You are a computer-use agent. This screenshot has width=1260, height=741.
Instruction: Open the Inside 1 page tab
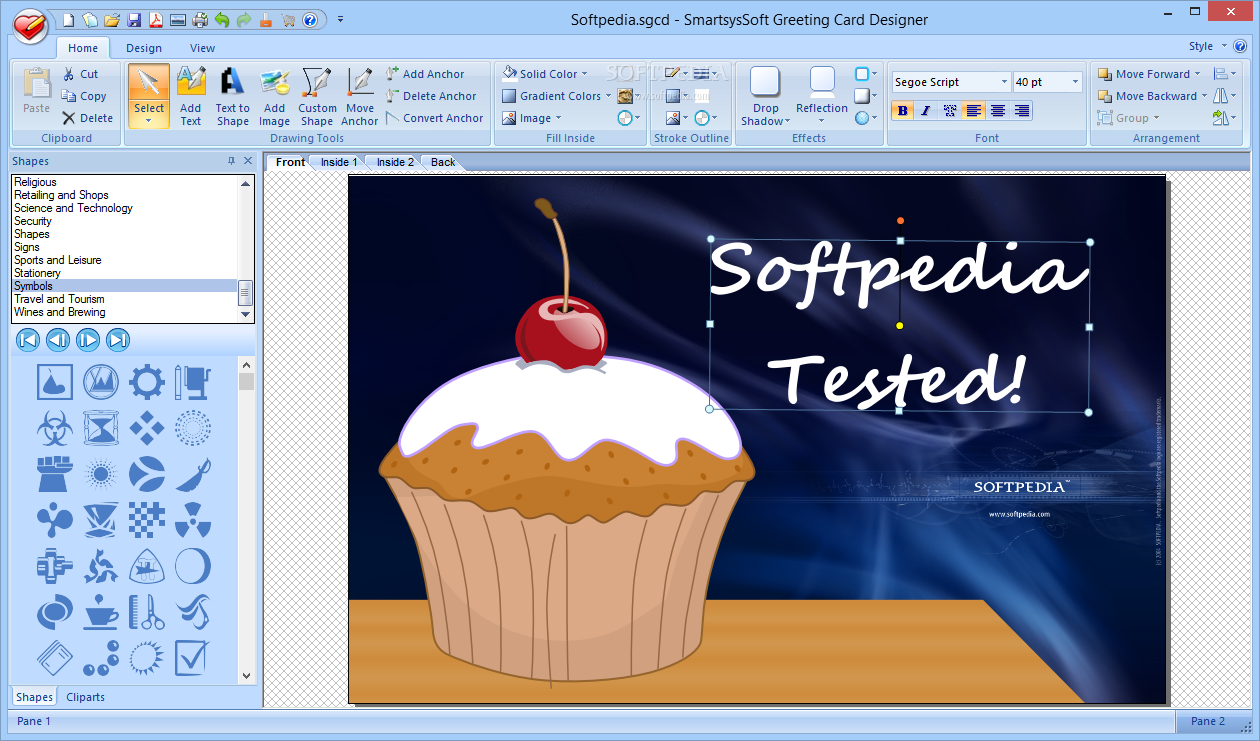point(338,162)
